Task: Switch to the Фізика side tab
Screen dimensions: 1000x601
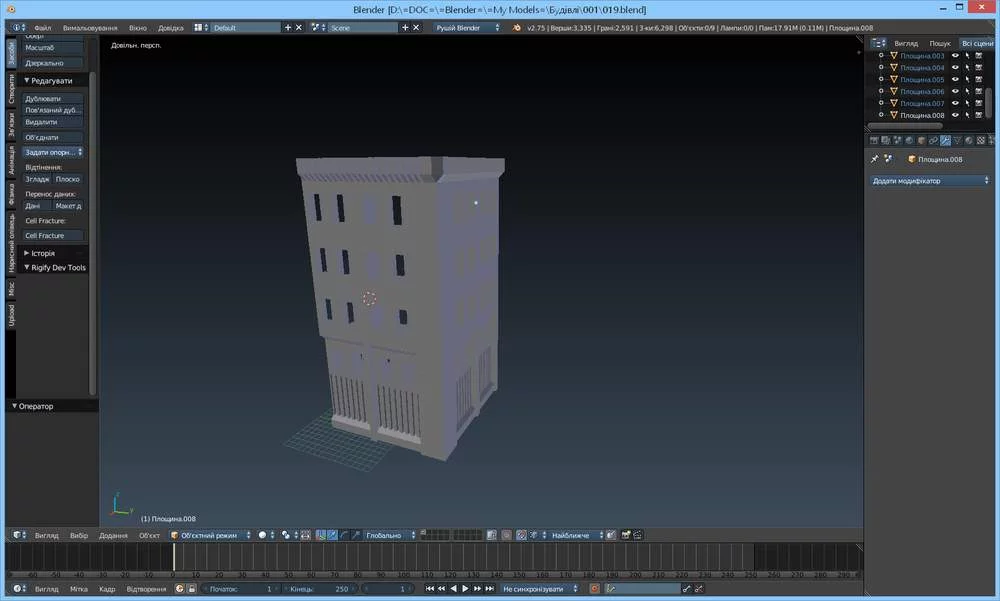Action: 11,192
